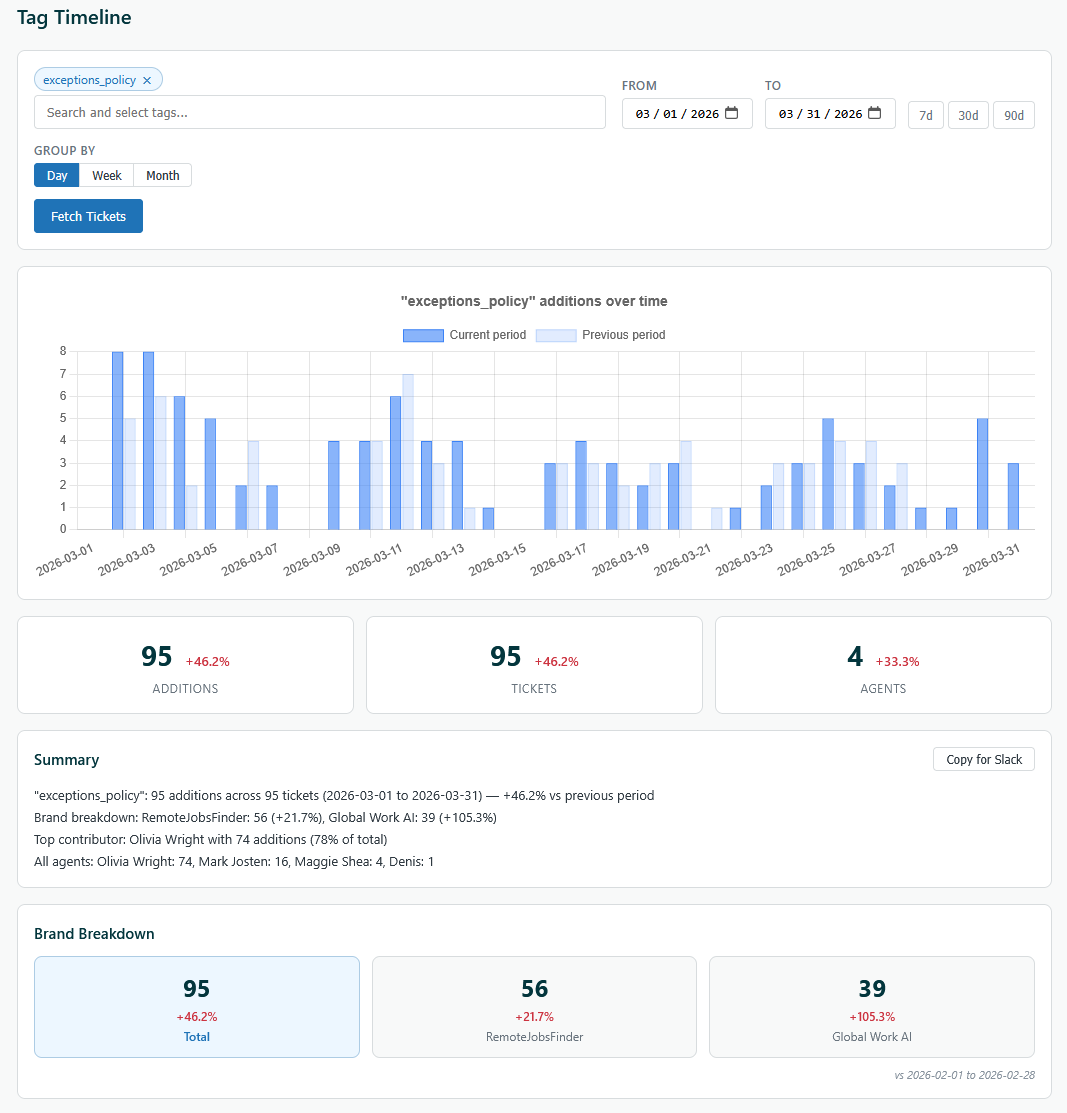The width and height of the screenshot is (1067, 1113).
Task: Switch grouping to Week
Action: (106, 175)
